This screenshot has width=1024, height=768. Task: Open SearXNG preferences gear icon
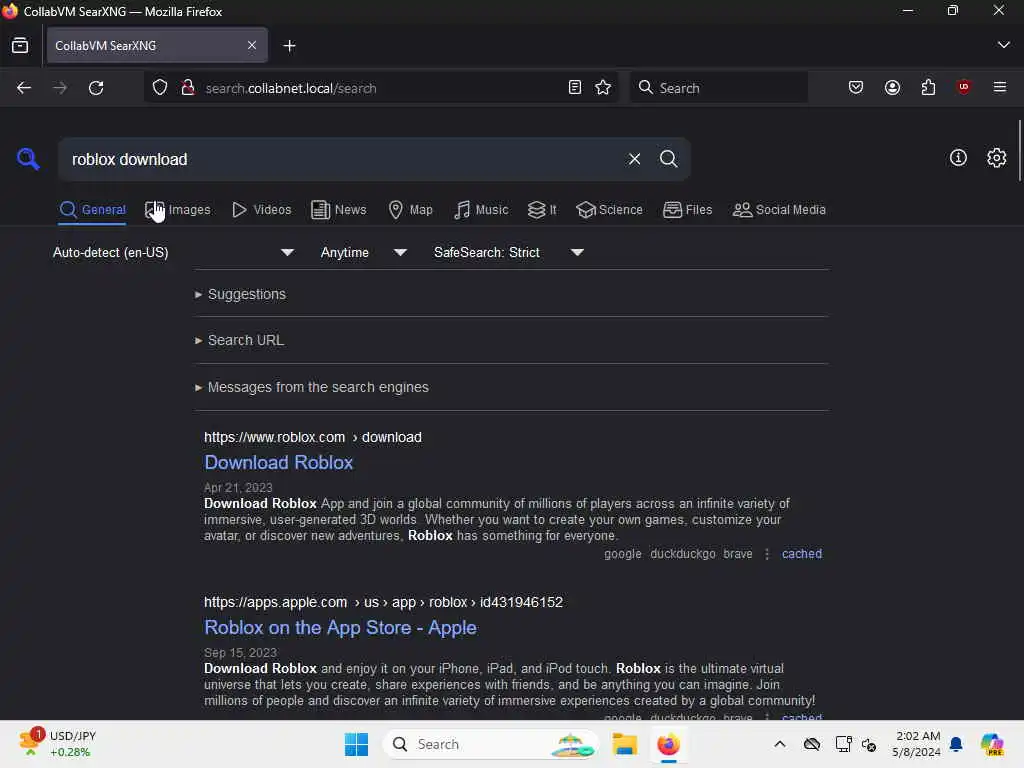point(996,158)
